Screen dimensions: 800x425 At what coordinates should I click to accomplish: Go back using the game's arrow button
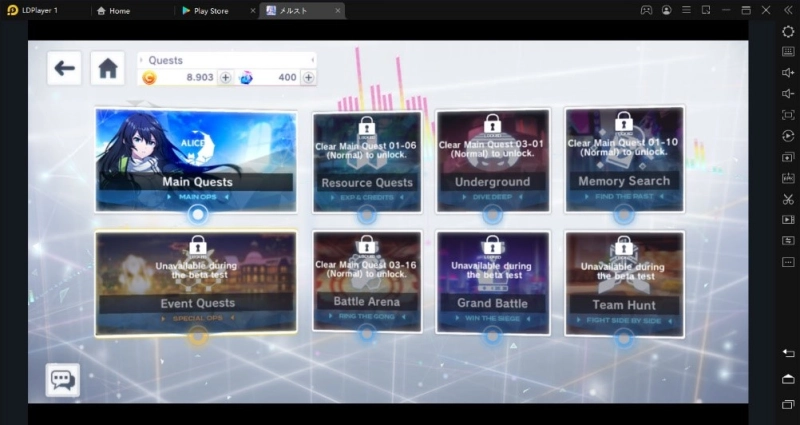click(64, 68)
